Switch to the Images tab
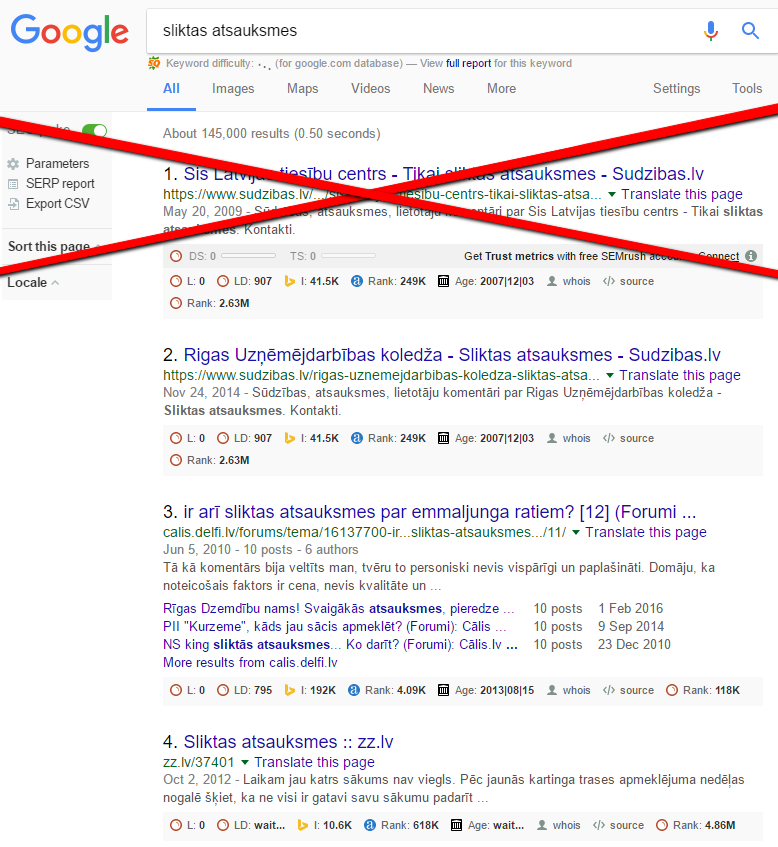778x847 pixels. [233, 89]
